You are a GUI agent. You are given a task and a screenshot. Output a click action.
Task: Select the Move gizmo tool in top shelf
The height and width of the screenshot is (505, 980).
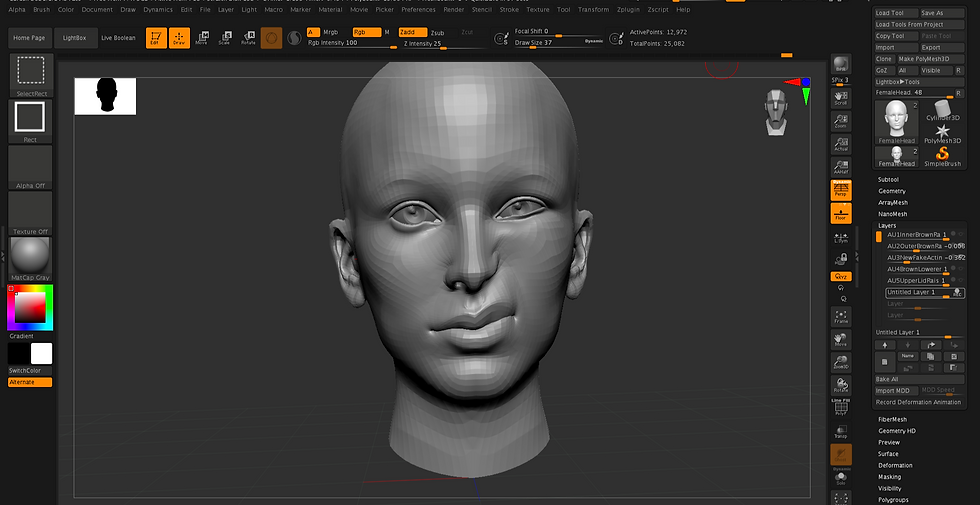click(x=202, y=38)
